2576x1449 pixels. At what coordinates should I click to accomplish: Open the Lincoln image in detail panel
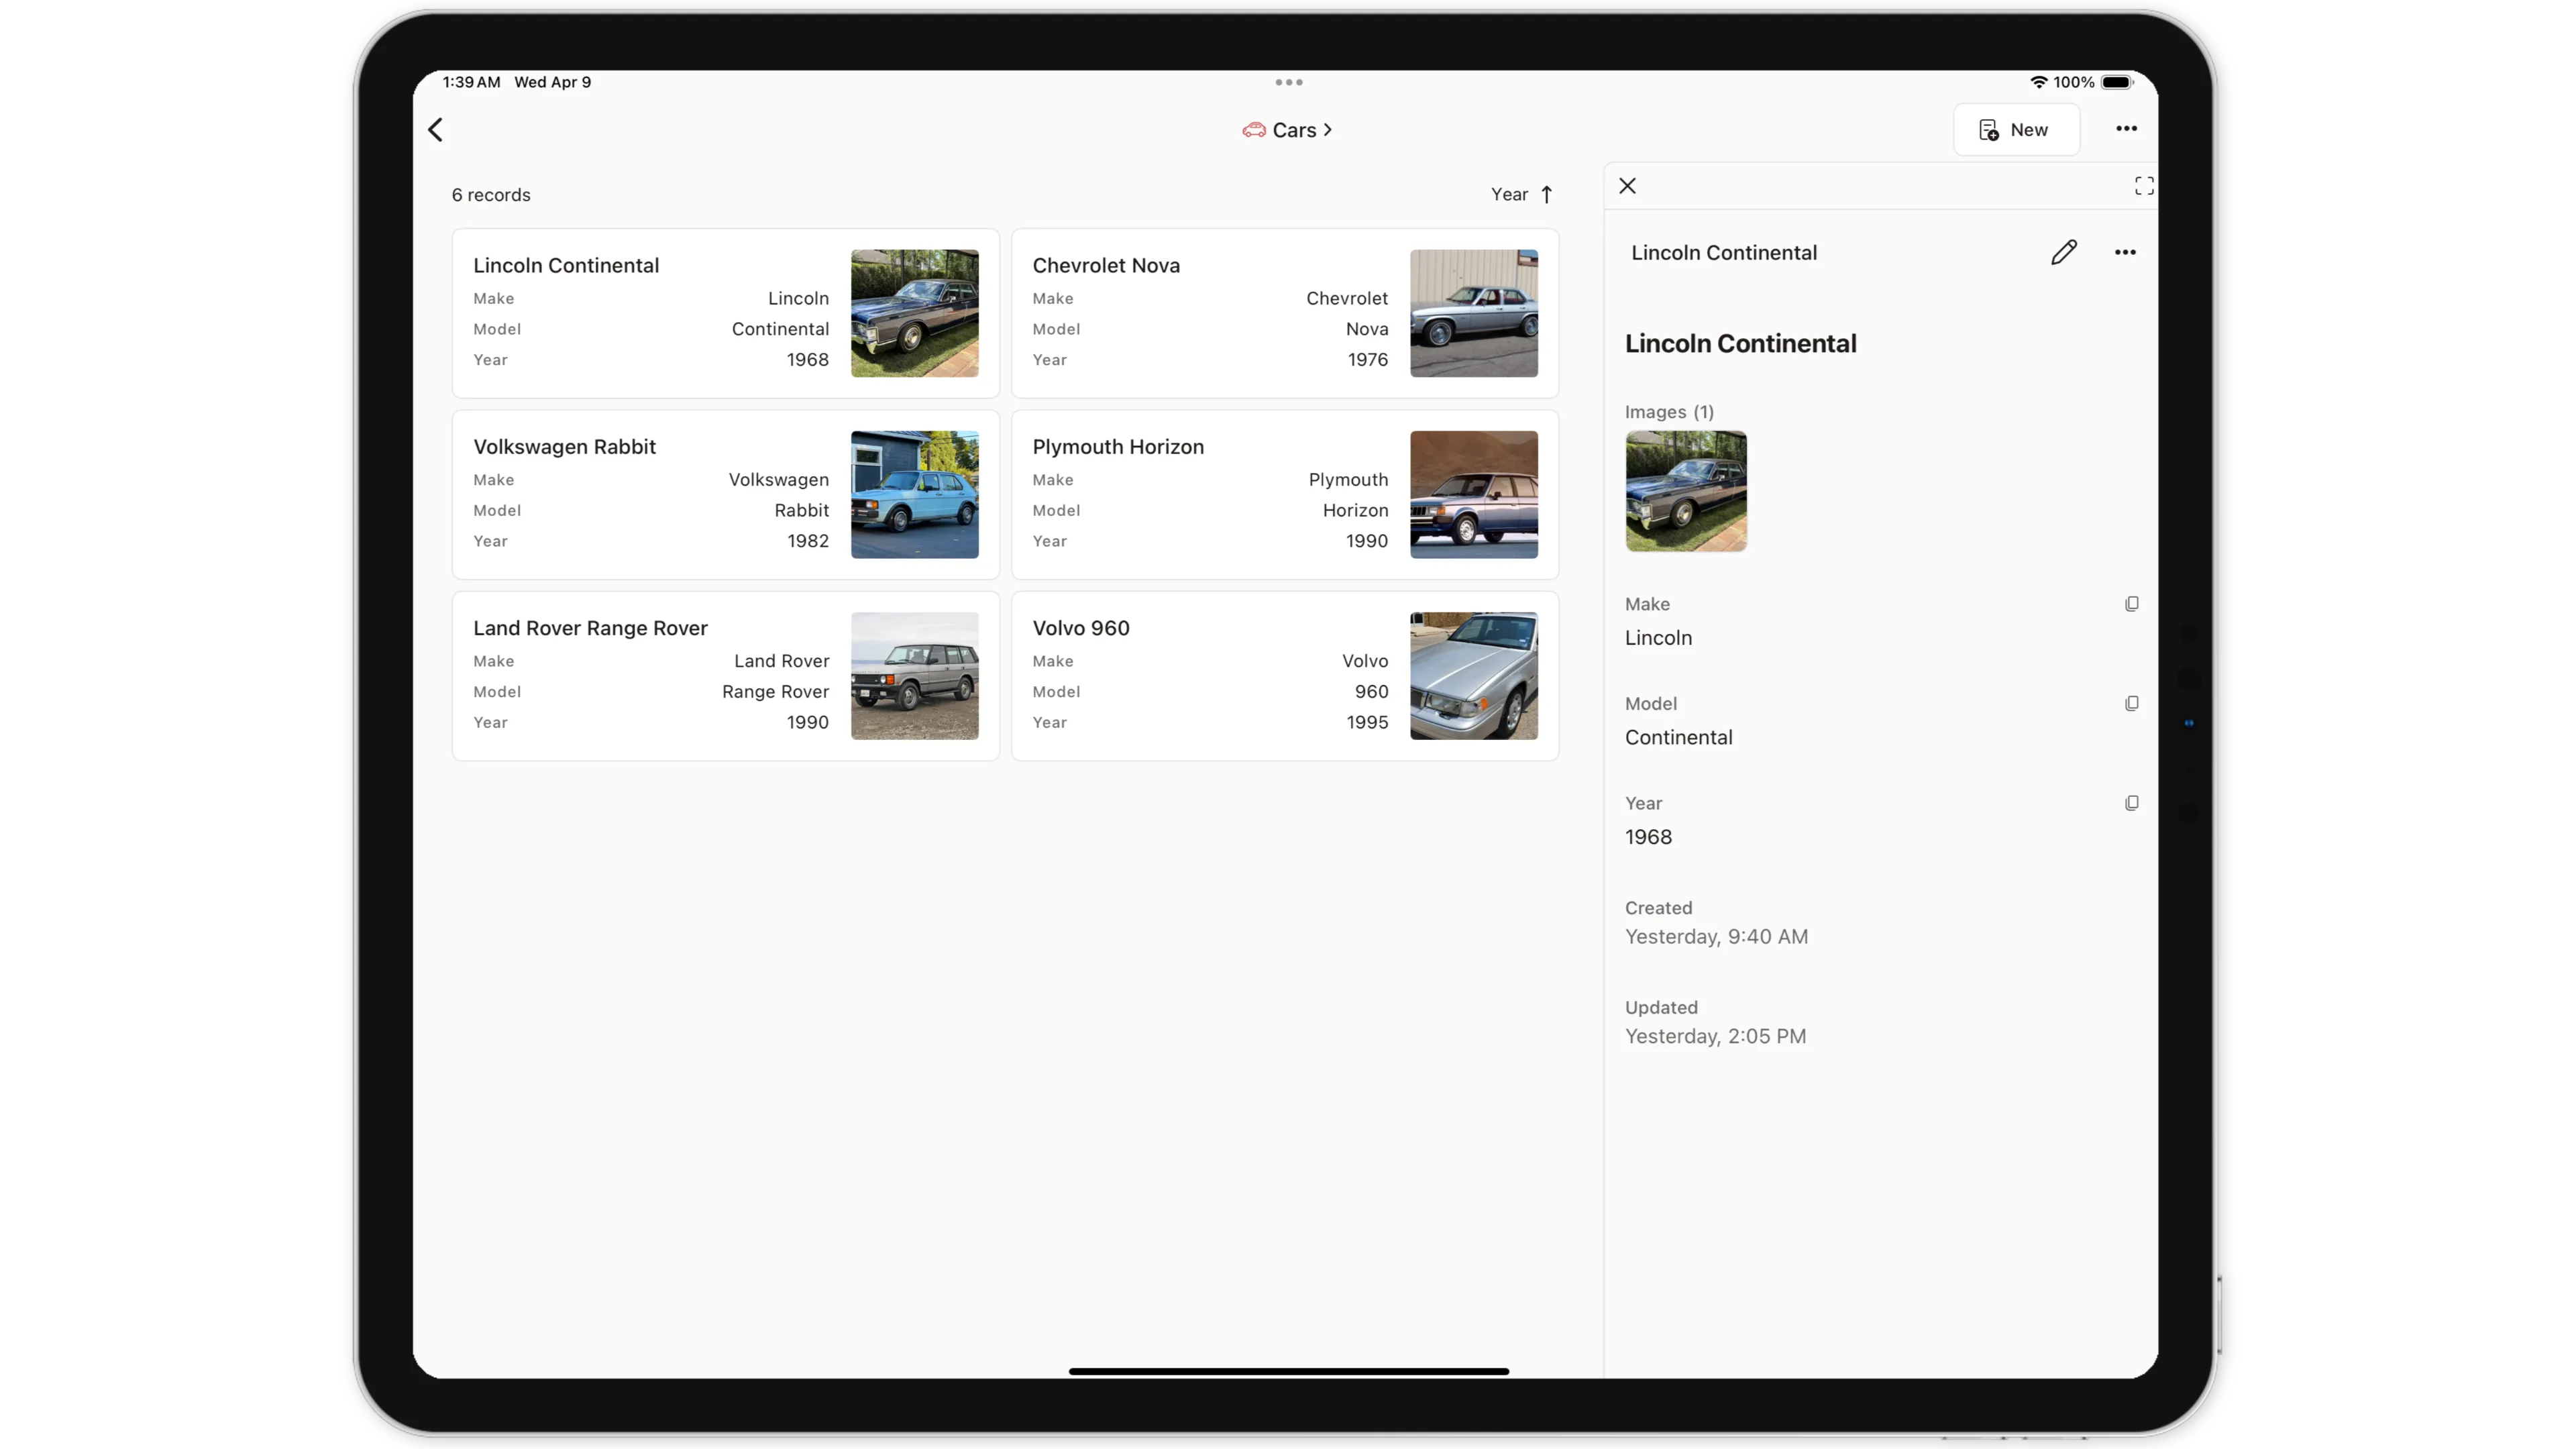coord(1685,491)
